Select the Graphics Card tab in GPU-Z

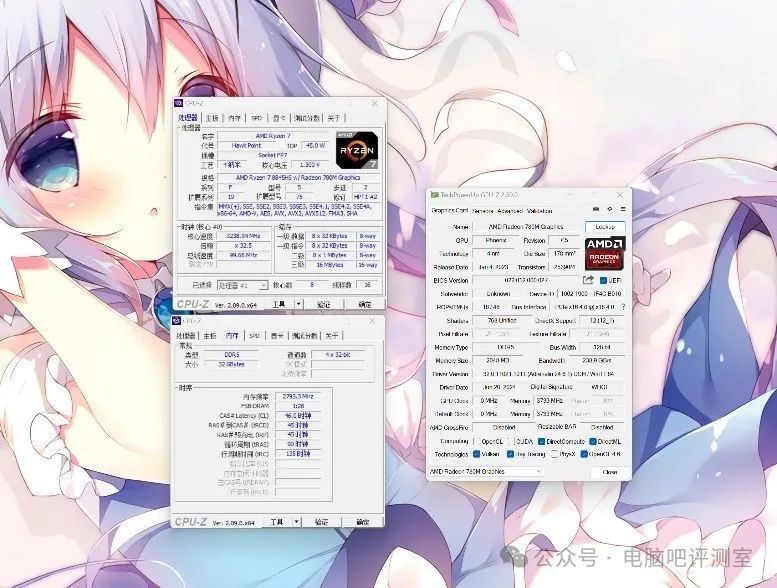(449, 211)
